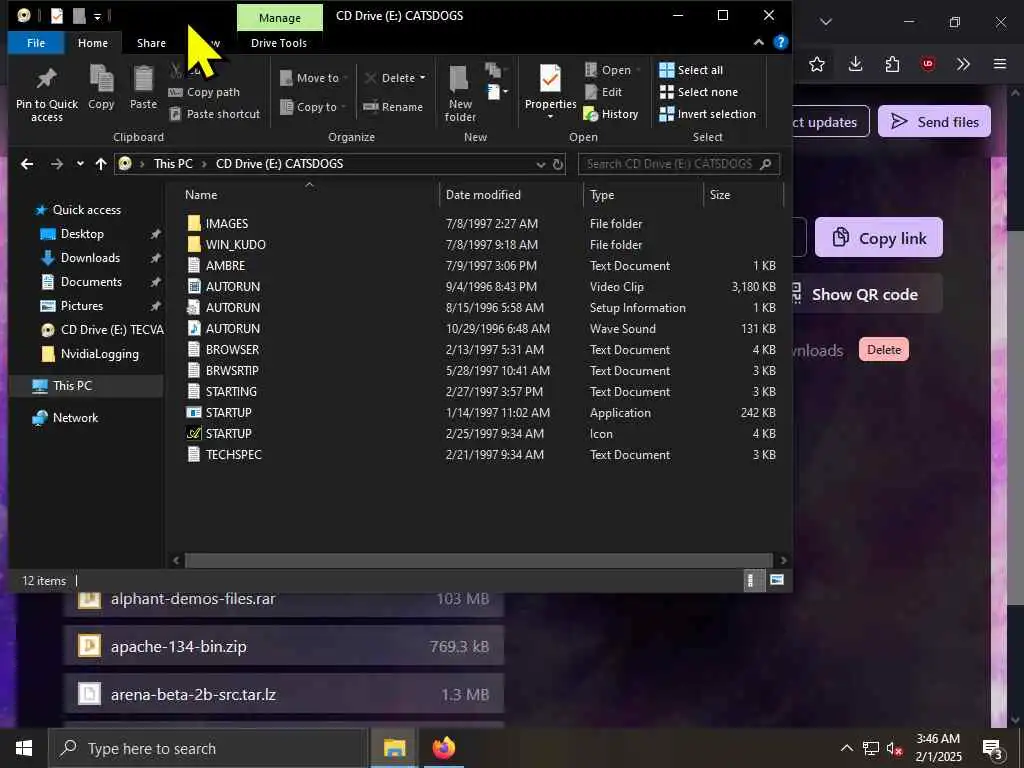Open the File menu tab
Viewport: 1024px width, 768px height.
point(36,43)
